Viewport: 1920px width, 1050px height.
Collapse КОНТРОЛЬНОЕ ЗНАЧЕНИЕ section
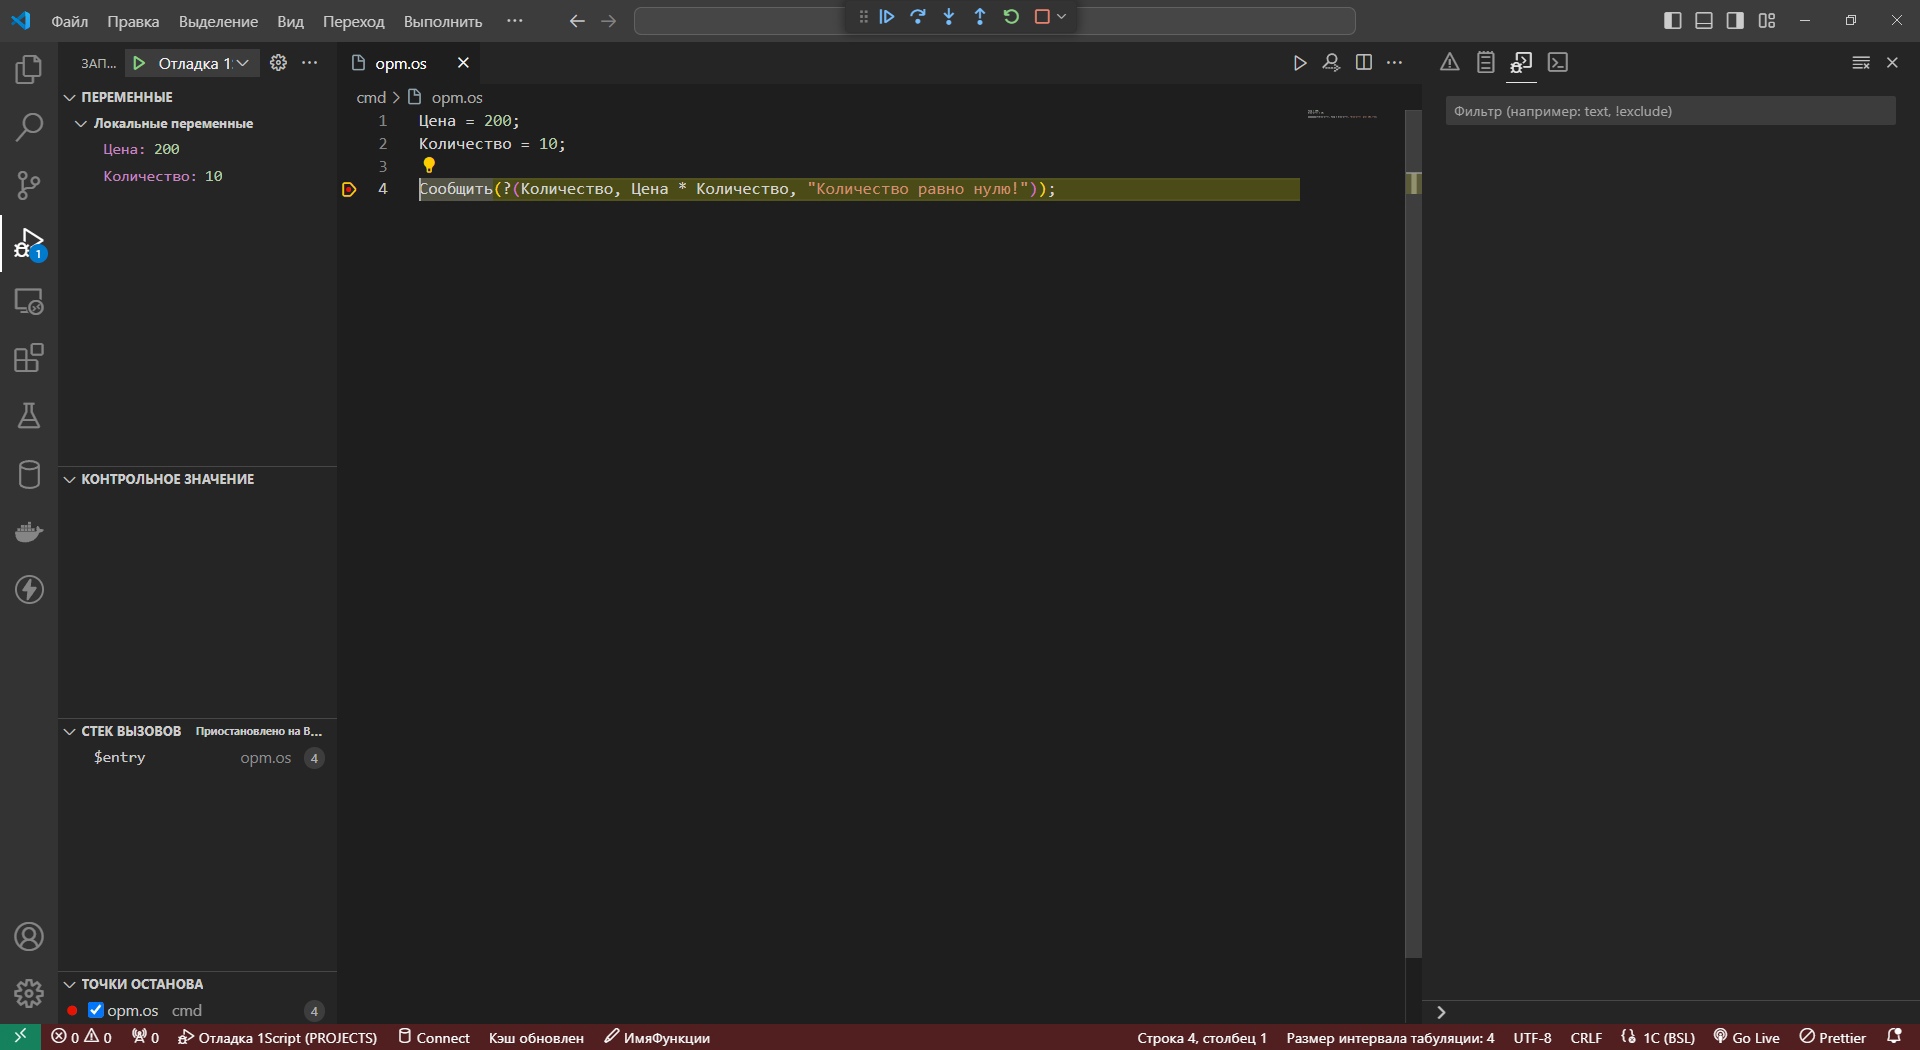pos(70,479)
